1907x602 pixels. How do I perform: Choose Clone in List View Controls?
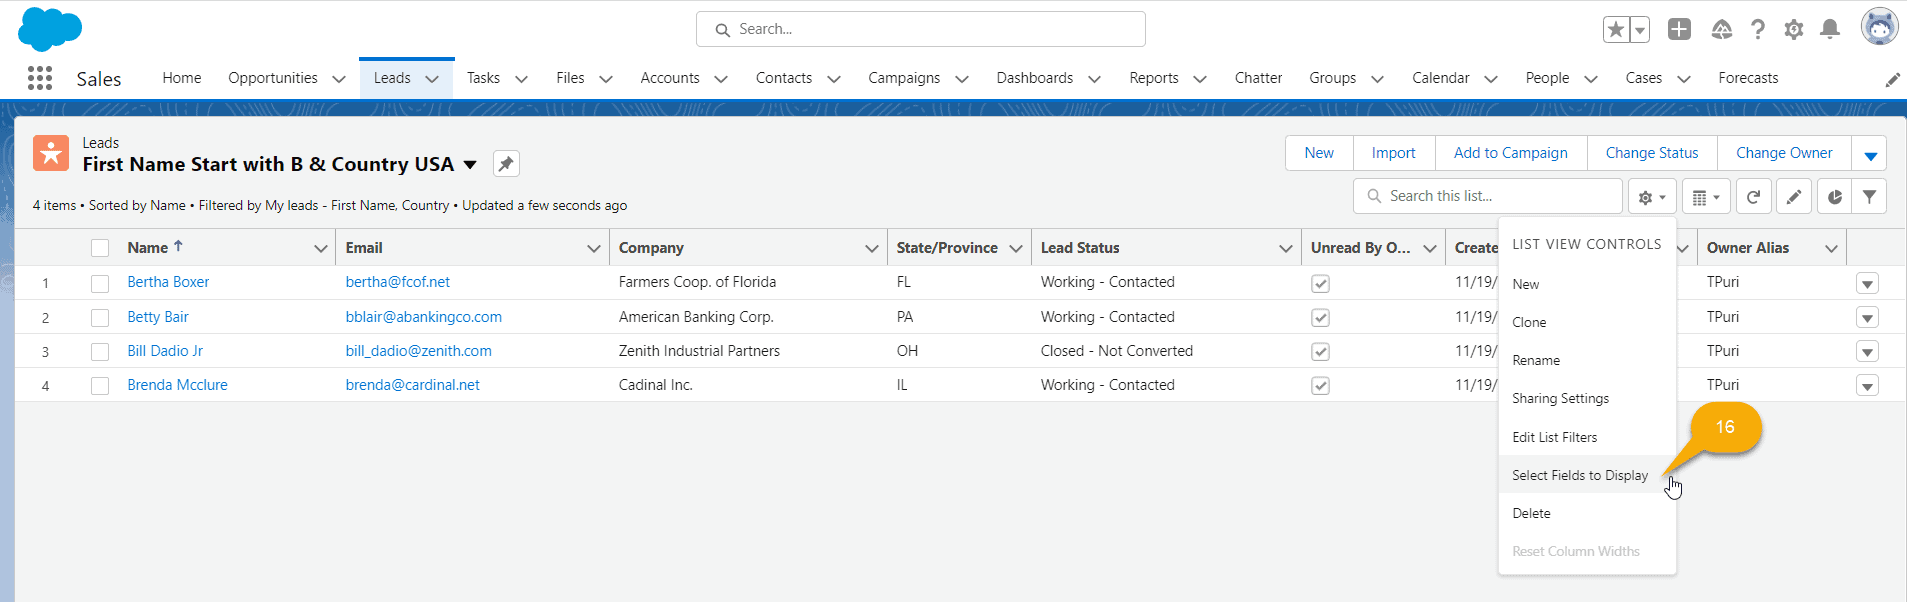pyautogui.click(x=1587, y=322)
